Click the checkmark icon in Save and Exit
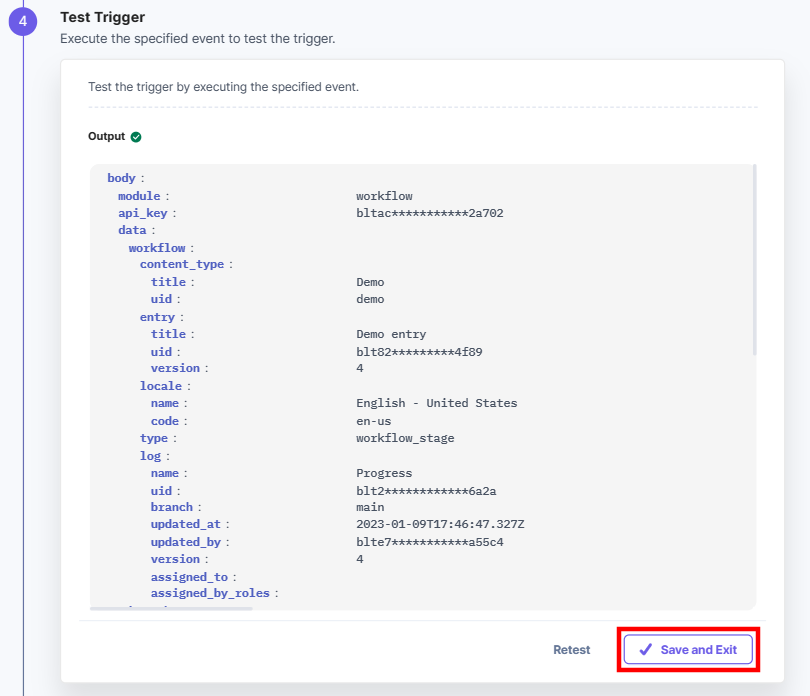Image resolution: width=810 pixels, height=696 pixels. pos(645,649)
